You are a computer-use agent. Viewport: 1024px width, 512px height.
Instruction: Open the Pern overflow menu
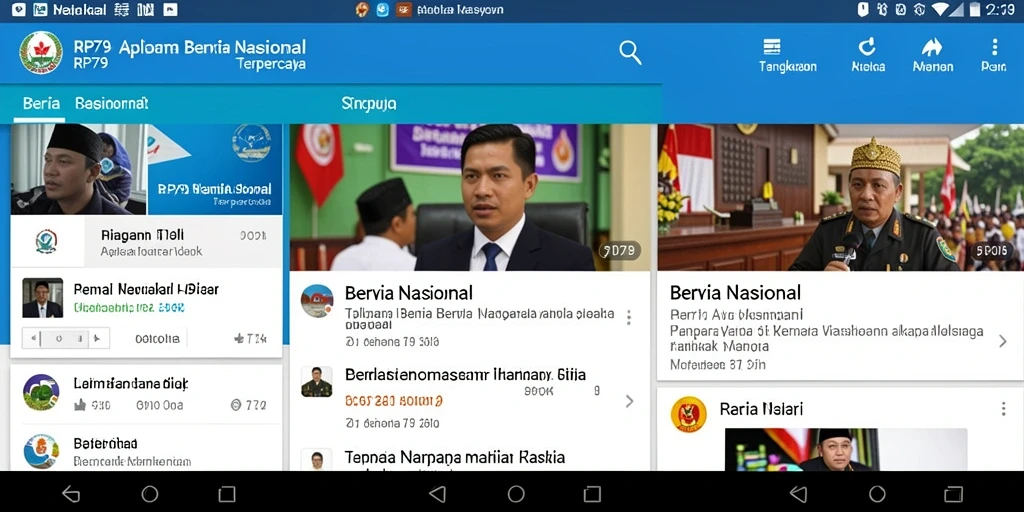[994, 46]
